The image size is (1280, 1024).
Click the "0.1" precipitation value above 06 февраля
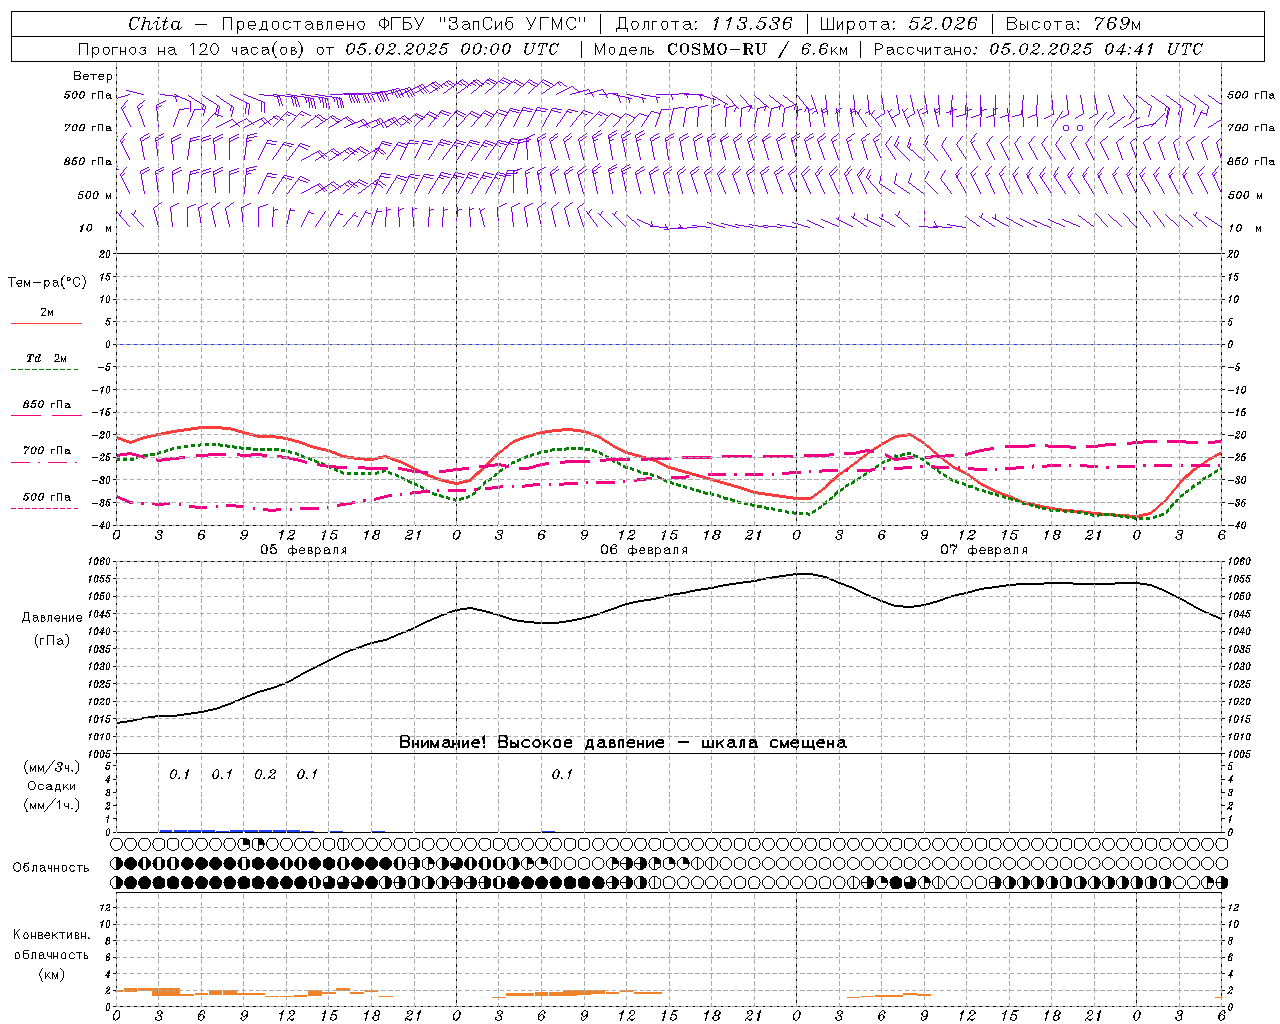[562, 775]
